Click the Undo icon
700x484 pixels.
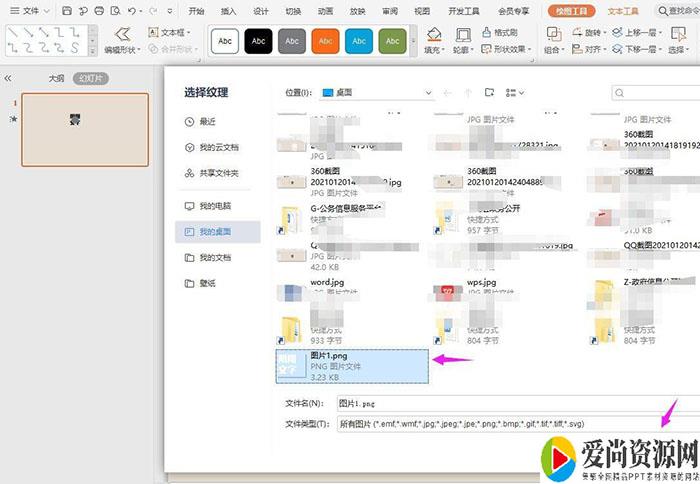pos(132,11)
